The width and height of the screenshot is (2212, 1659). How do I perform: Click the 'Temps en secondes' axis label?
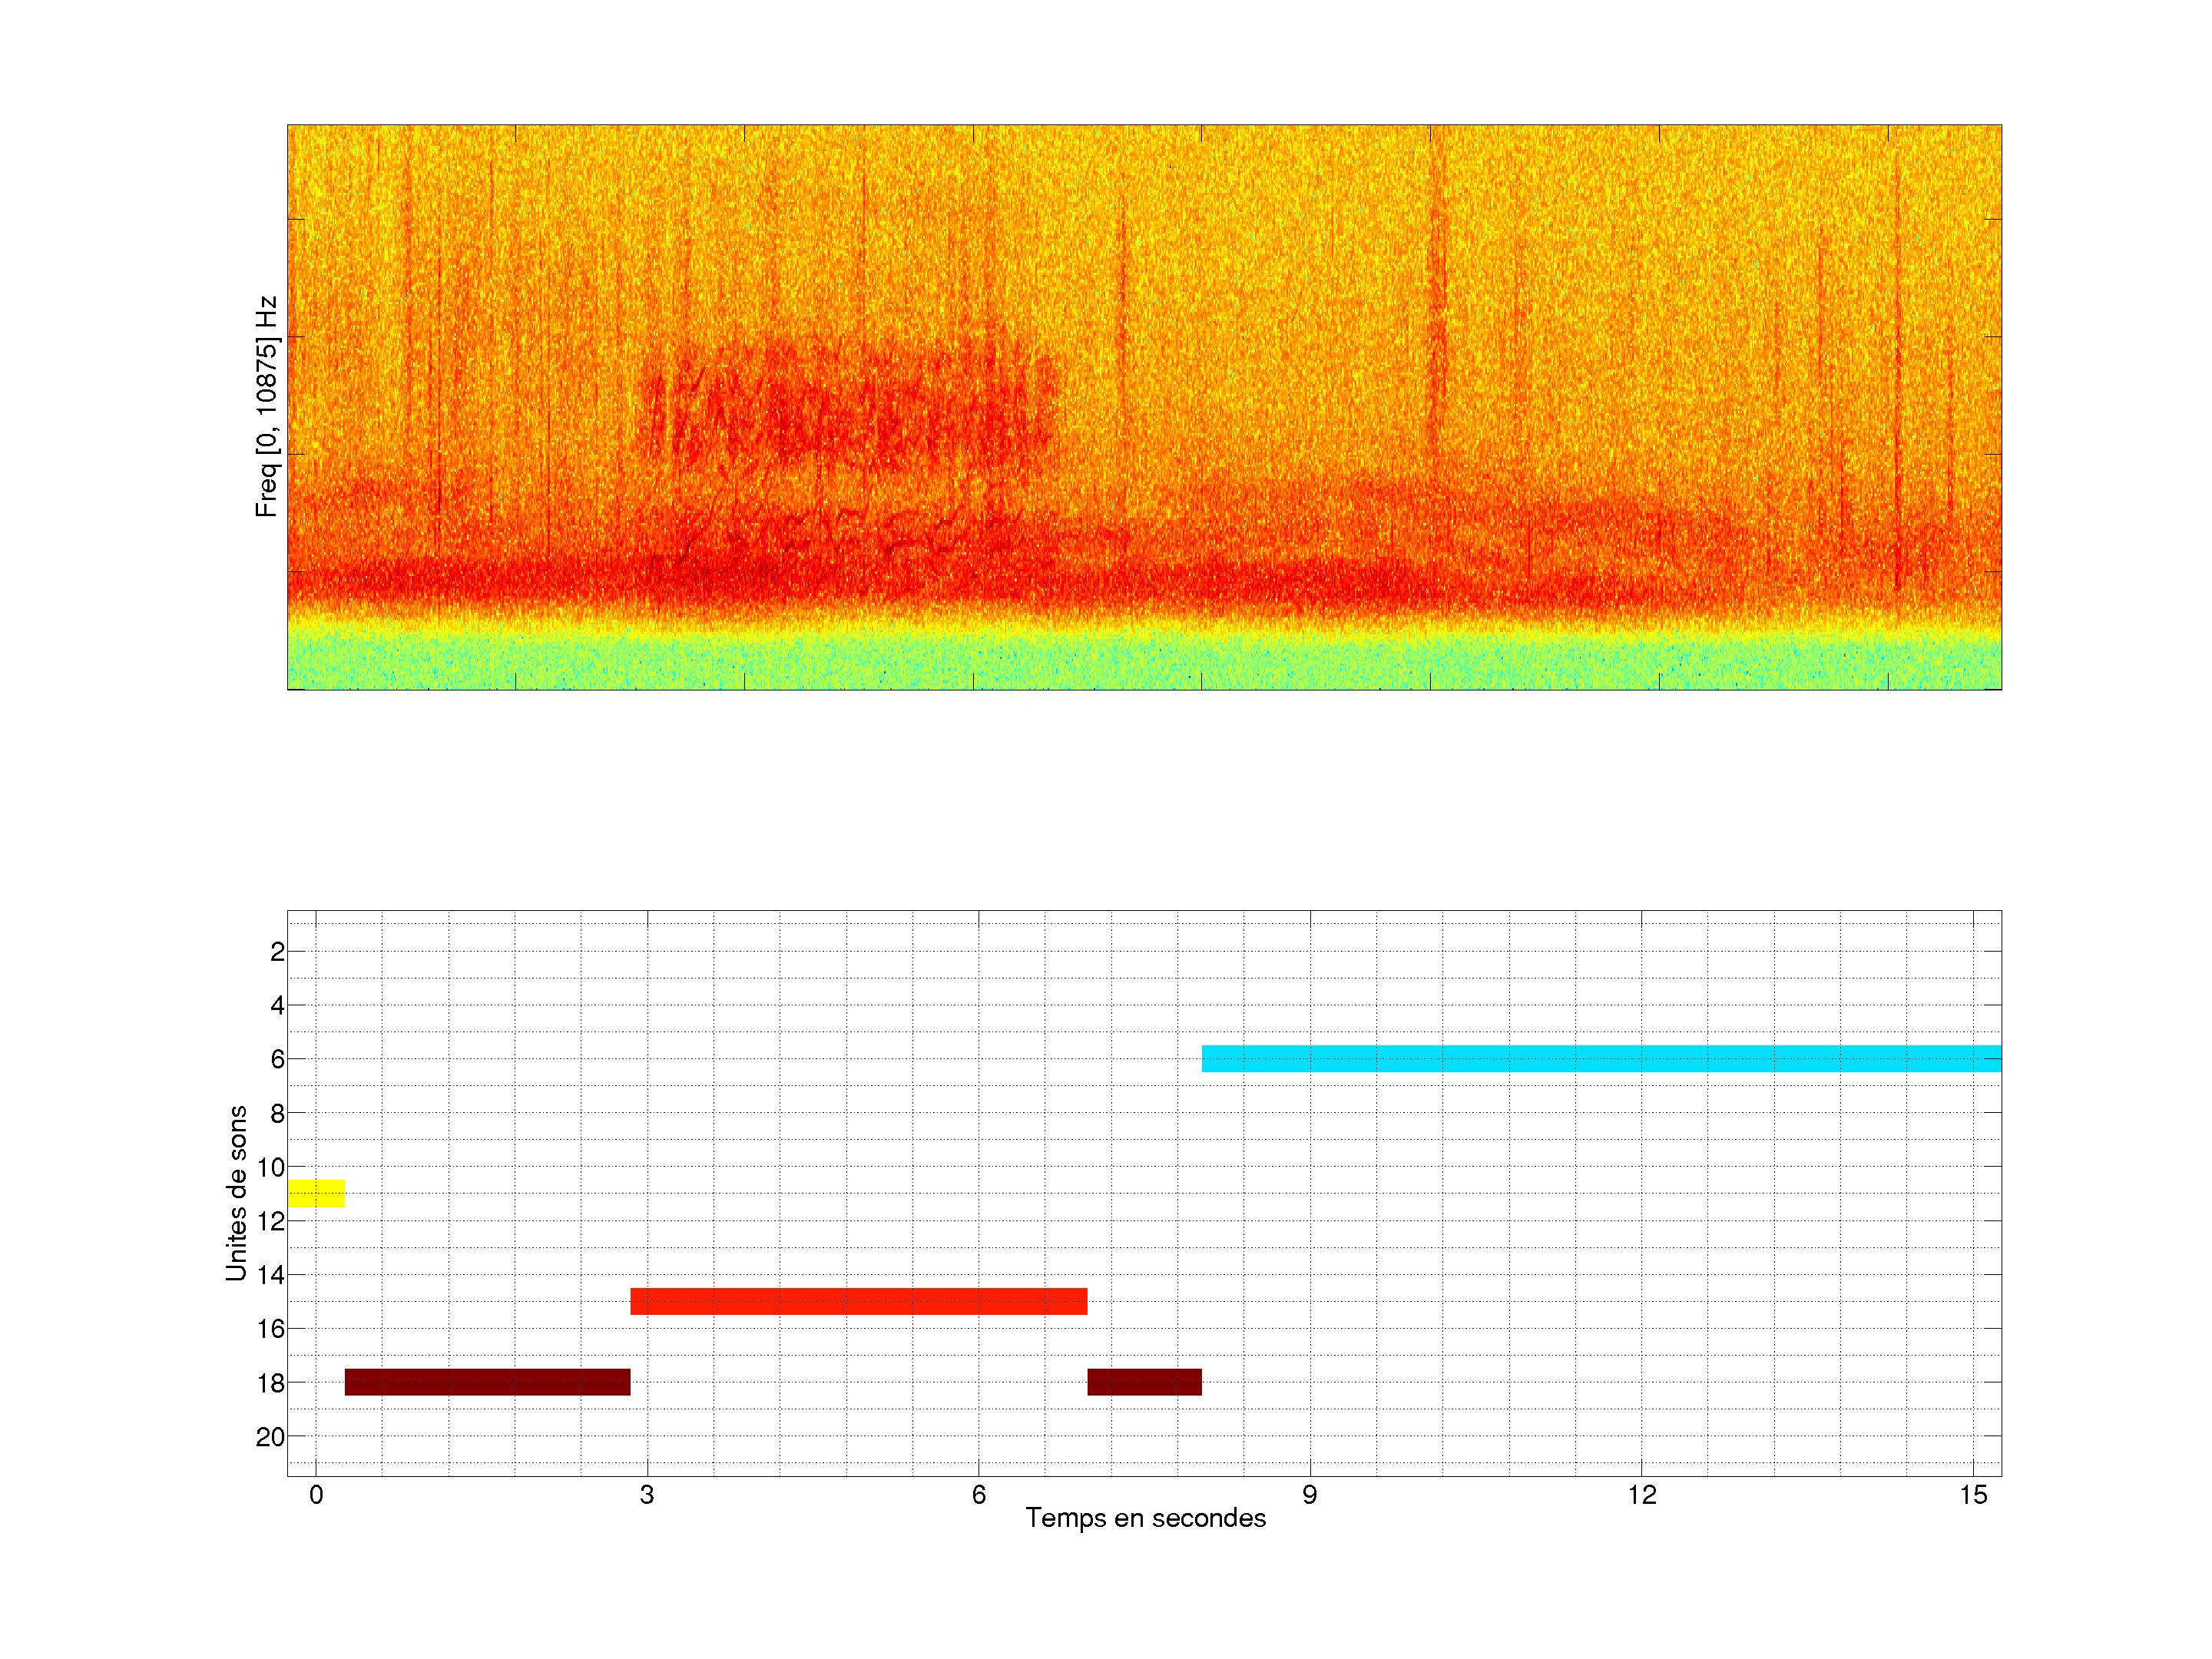pyautogui.click(x=1145, y=1518)
